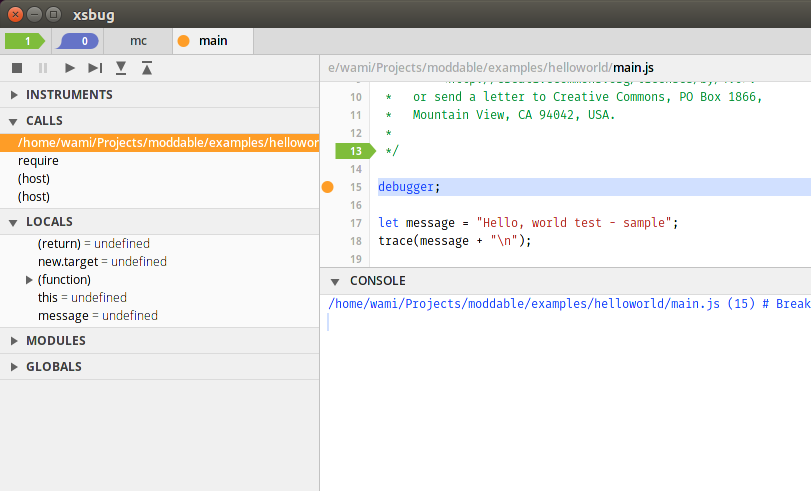Maximize the xsbug window

pos(53,14)
